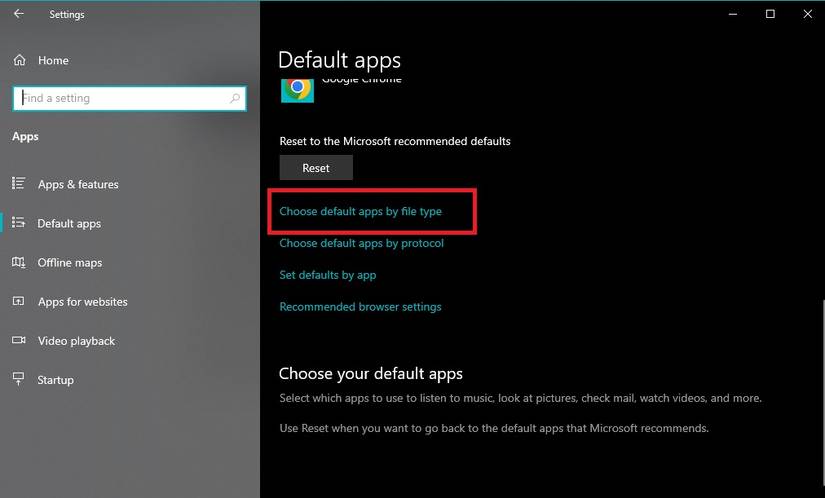The image size is (825, 498).
Task: Maximize the Settings window
Action: 770,14
